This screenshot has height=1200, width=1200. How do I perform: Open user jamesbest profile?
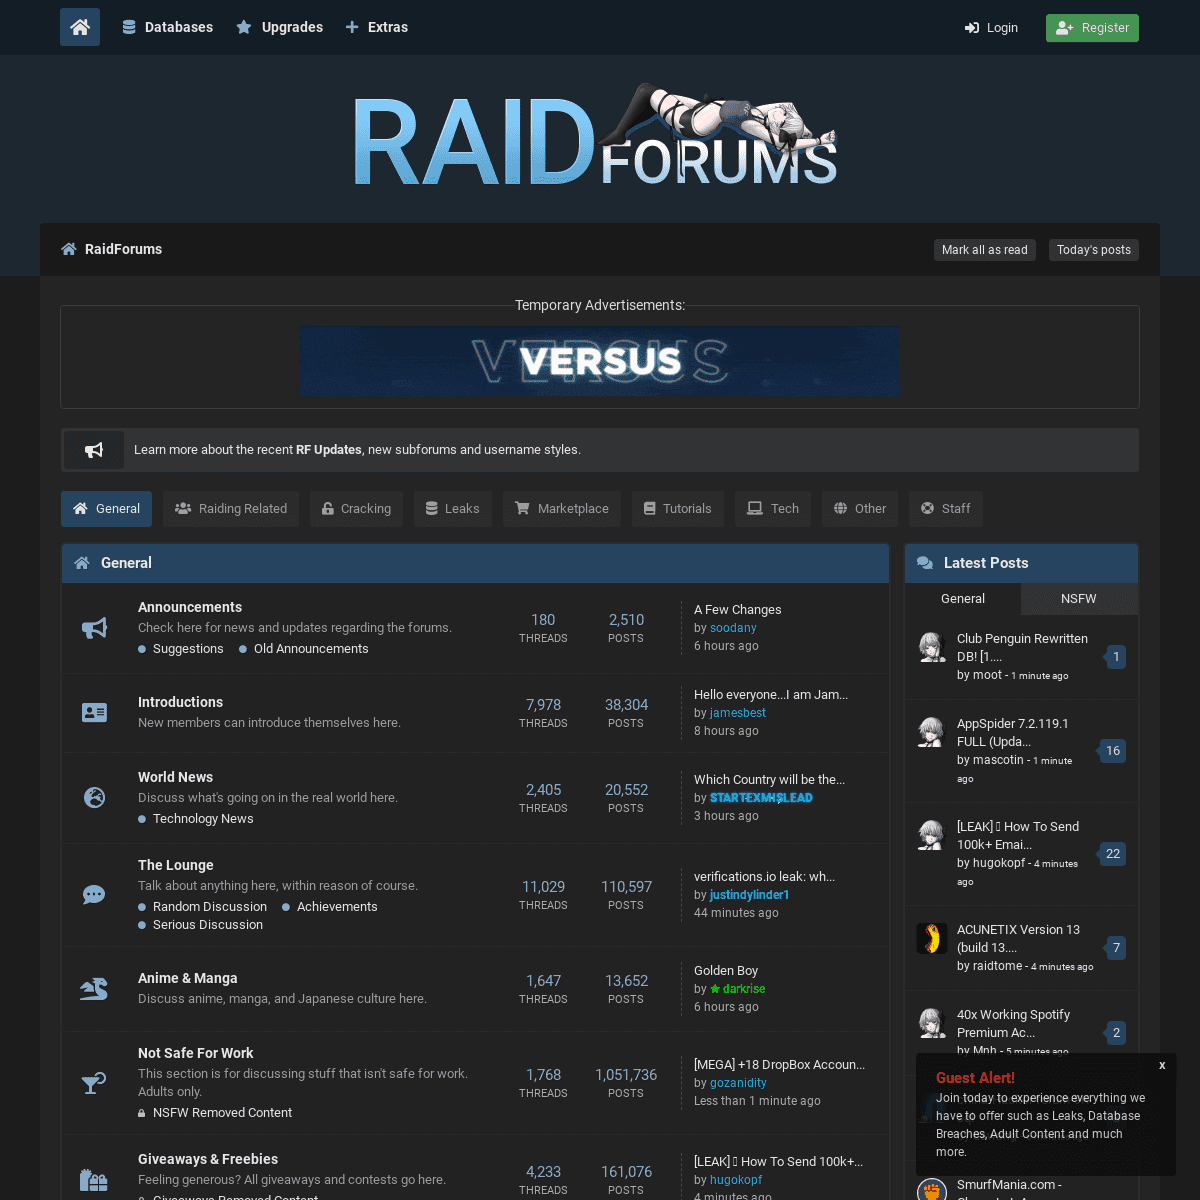pyautogui.click(x=738, y=713)
